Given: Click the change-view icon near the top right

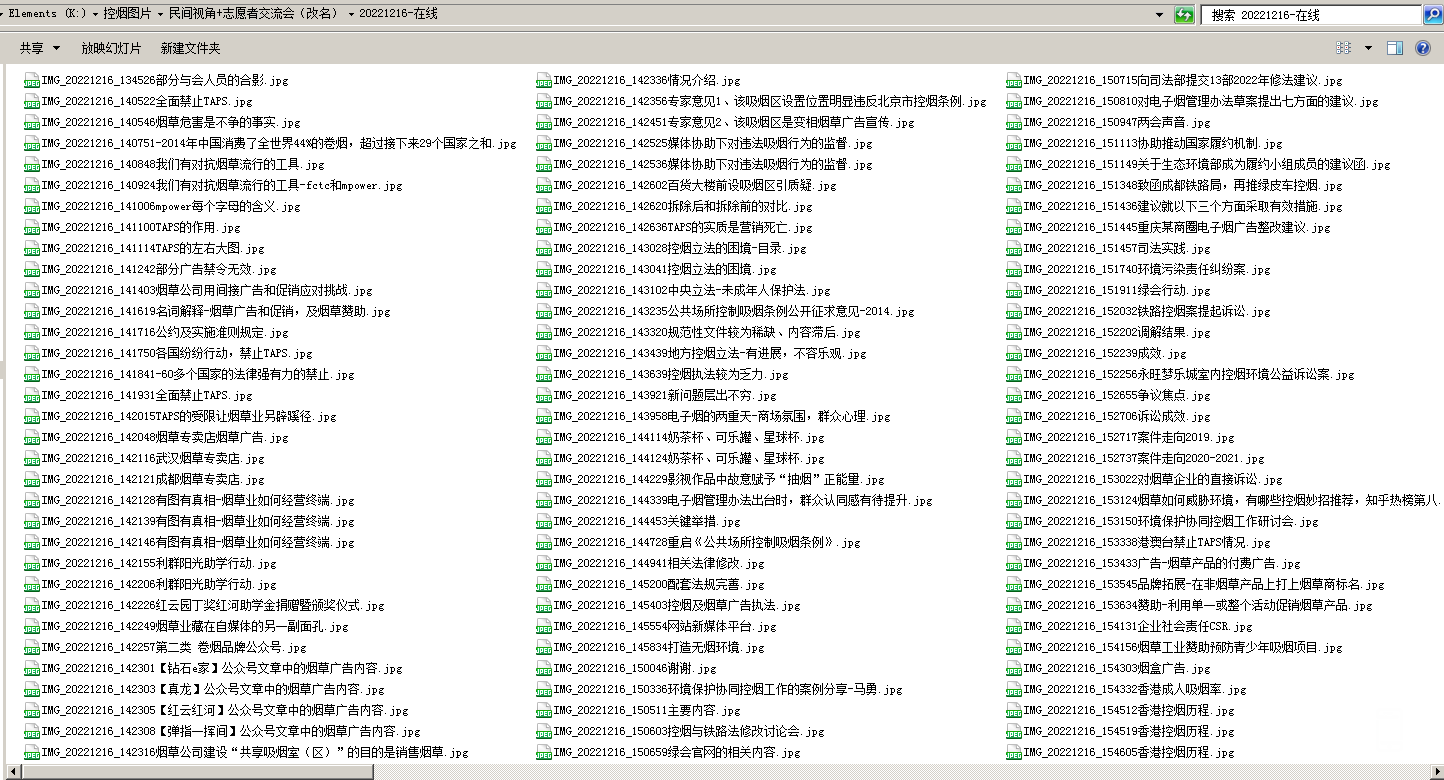Looking at the screenshot, I should pyautogui.click(x=1343, y=47).
